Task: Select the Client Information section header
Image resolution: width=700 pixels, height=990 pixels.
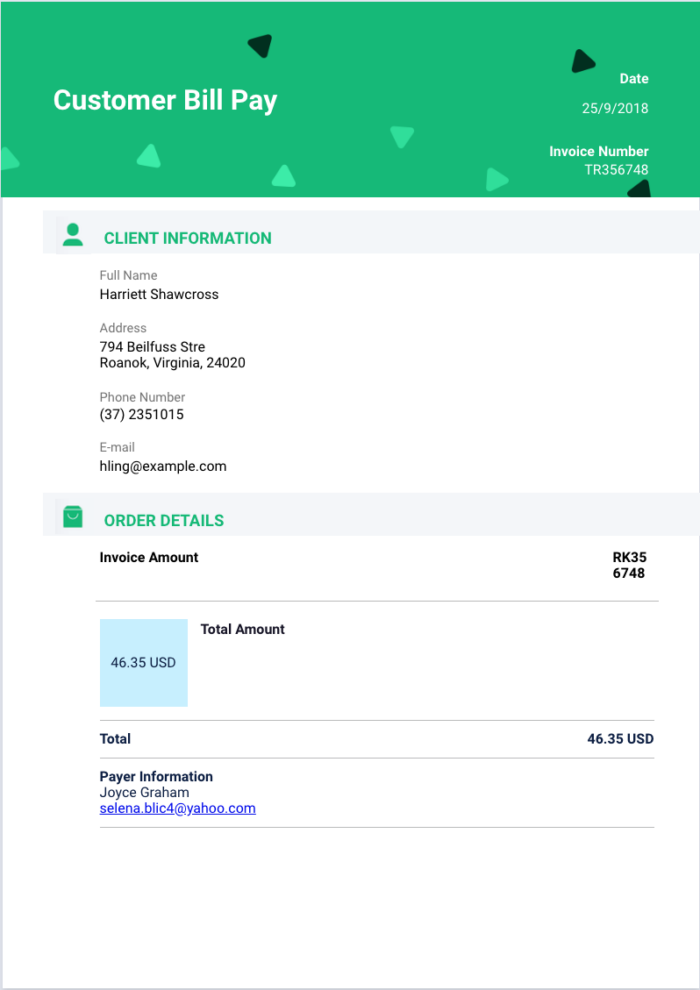Action: tap(187, 238)
